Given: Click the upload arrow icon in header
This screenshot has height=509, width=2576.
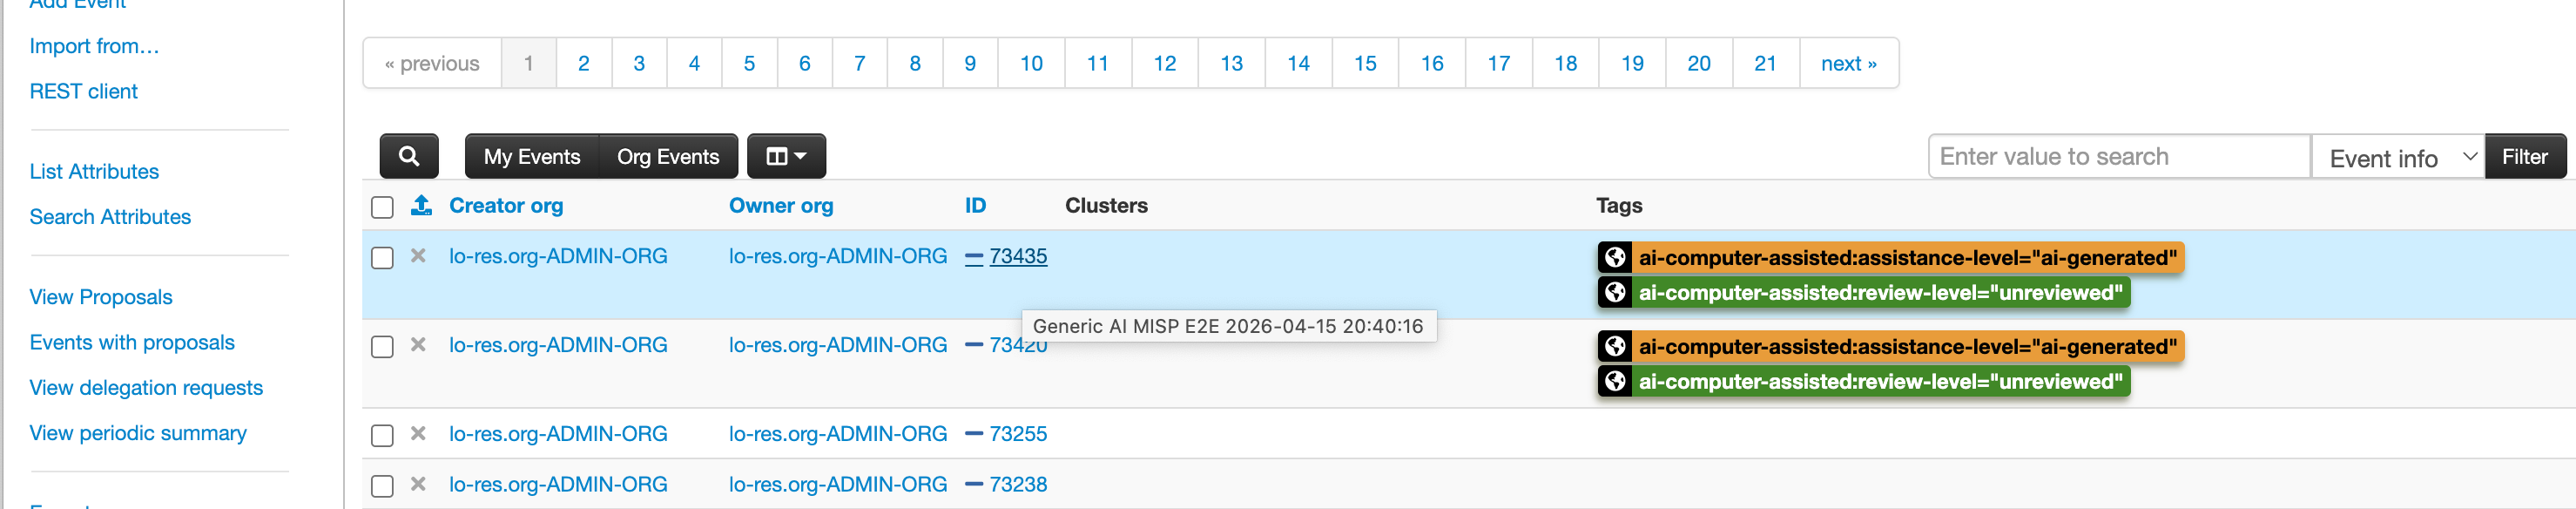Looking at the screenshot, I should pos(421,206).
